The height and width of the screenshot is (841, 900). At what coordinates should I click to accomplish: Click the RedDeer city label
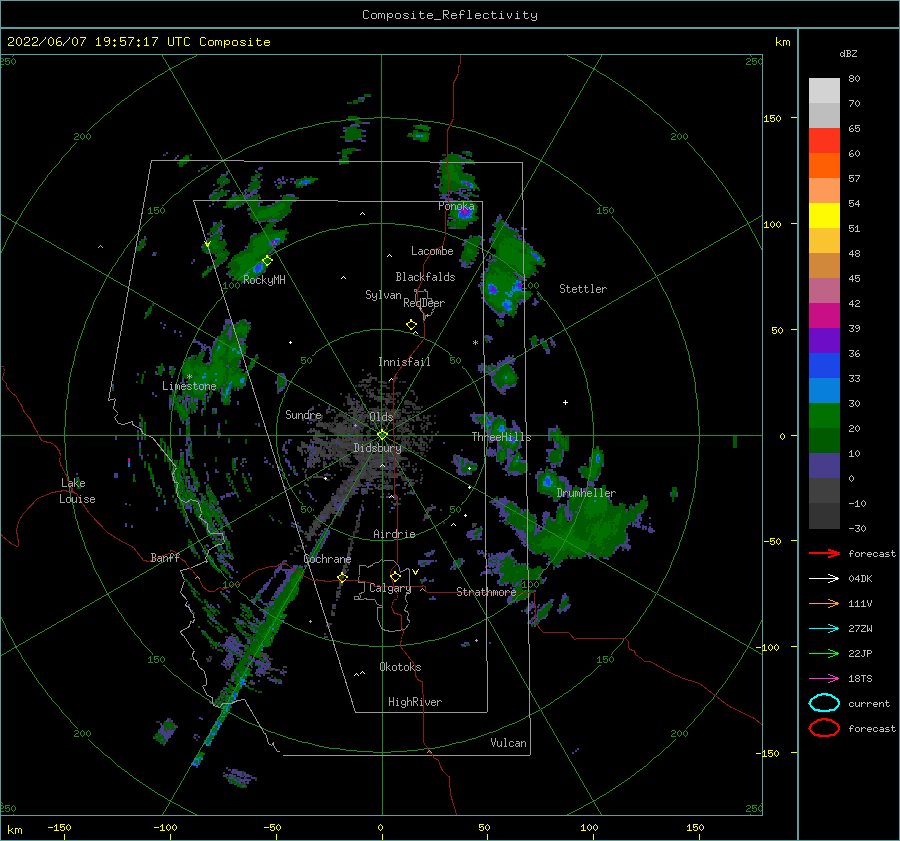[424, 303]
